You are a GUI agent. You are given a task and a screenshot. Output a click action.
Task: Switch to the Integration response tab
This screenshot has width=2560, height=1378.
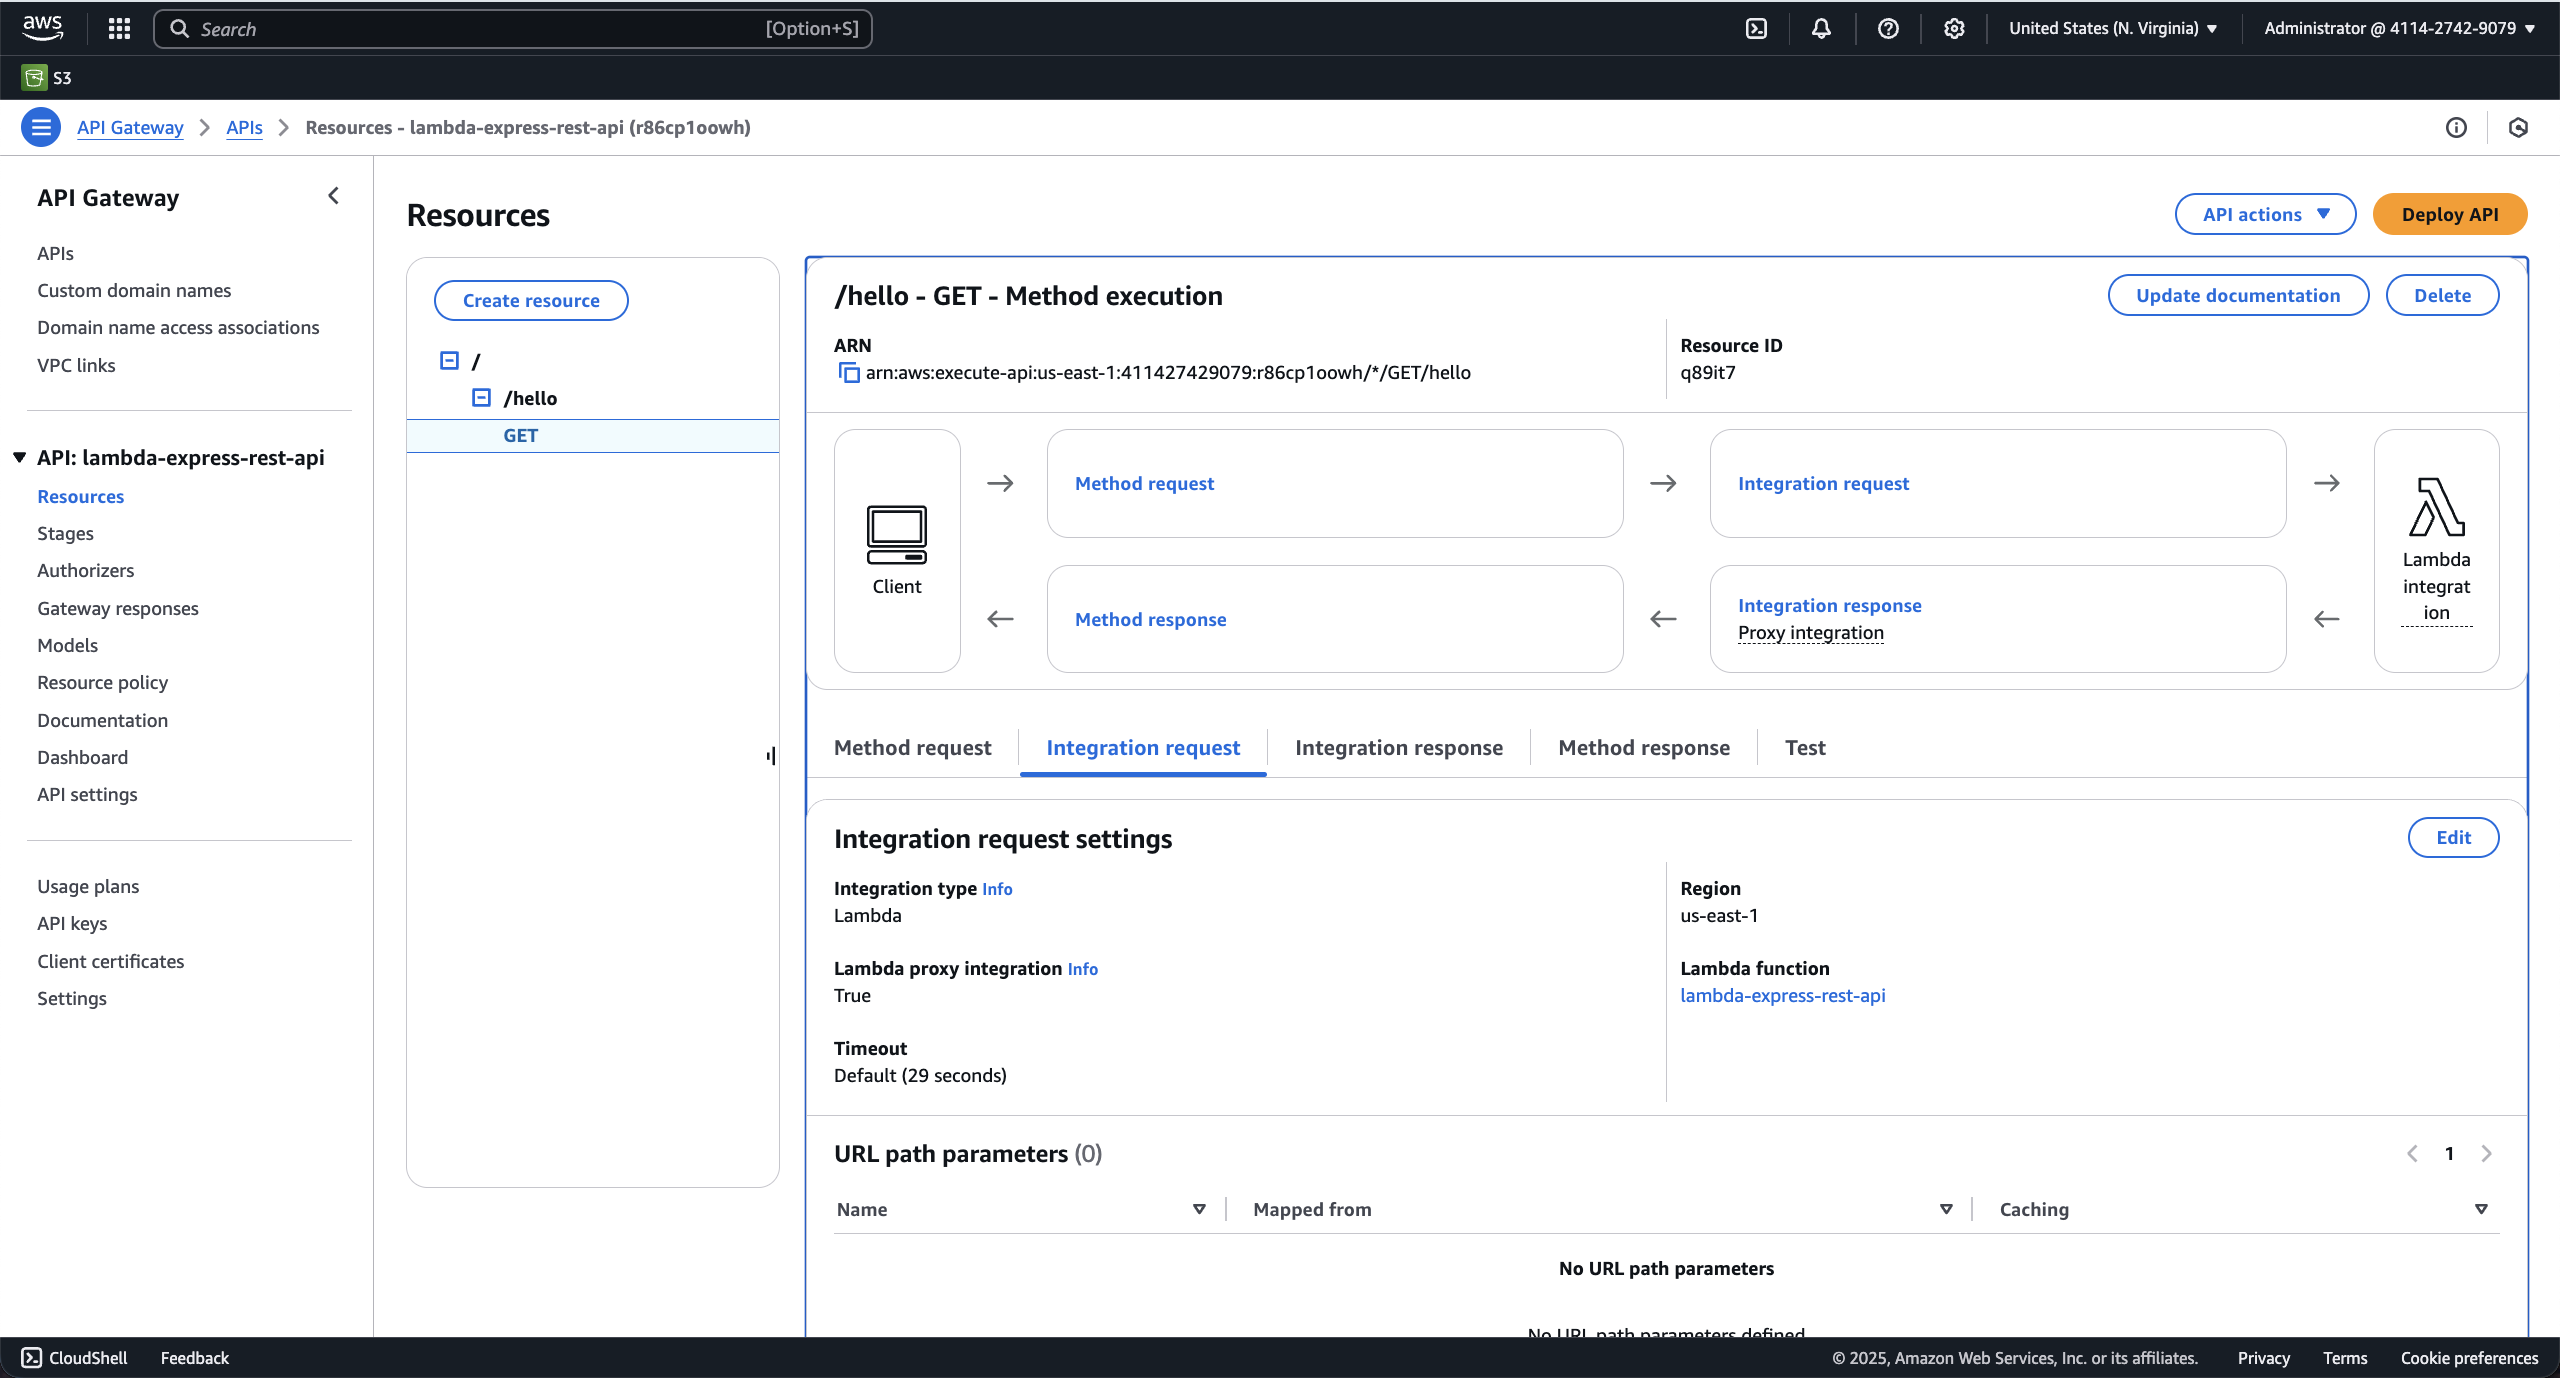(1398, 747)
